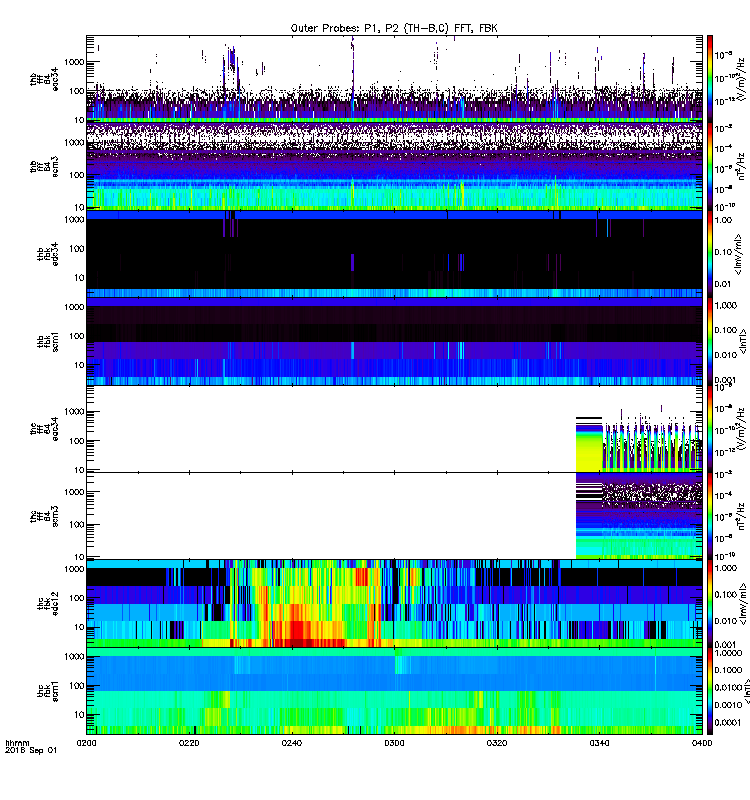
Task: Click '<|nT|>' unit label of thb scm1 color bar
Action: point(743,341)
